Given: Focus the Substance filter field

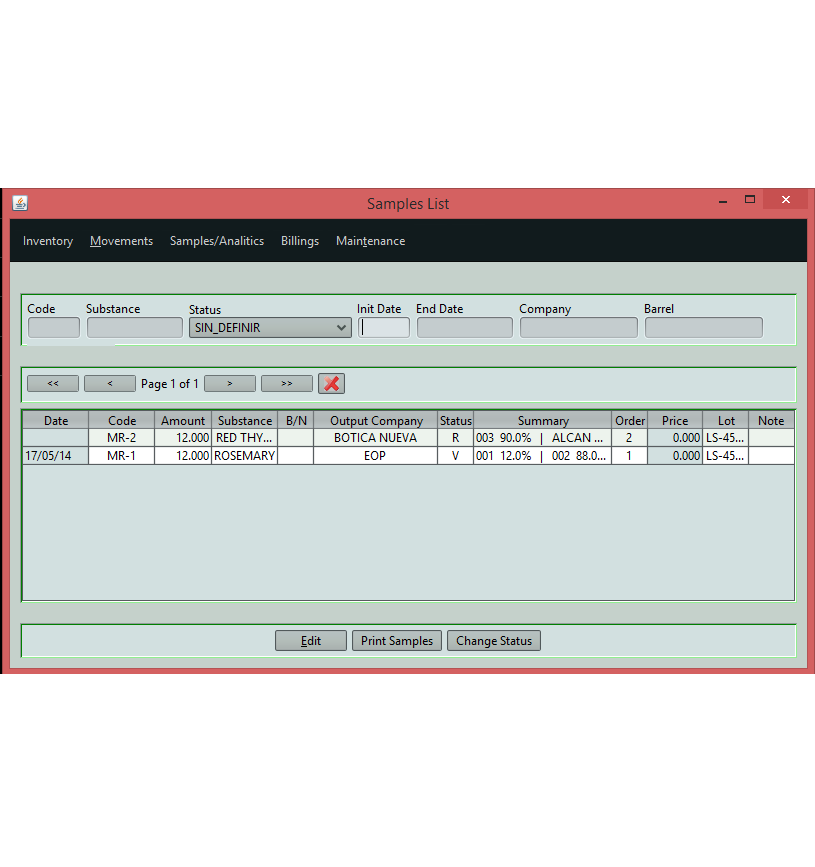Looking at the screenshot, I should coord(134,327).
